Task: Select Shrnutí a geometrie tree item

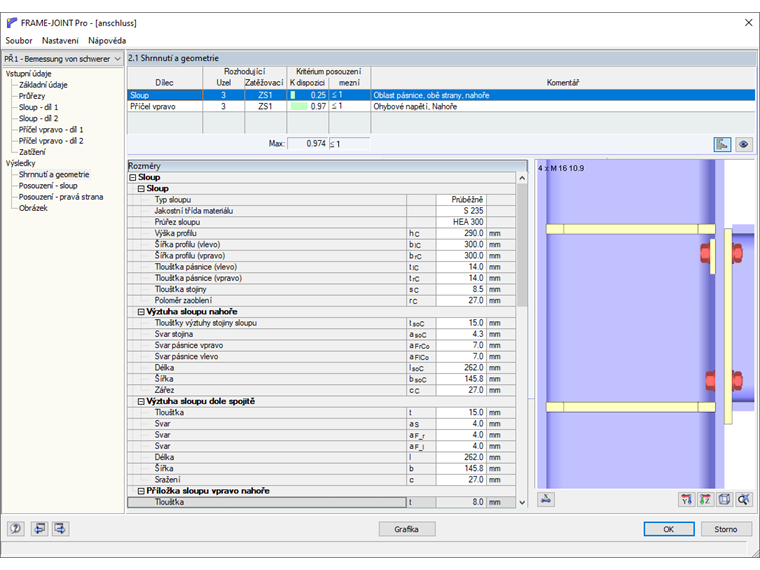Action: (x=54, y=174)
